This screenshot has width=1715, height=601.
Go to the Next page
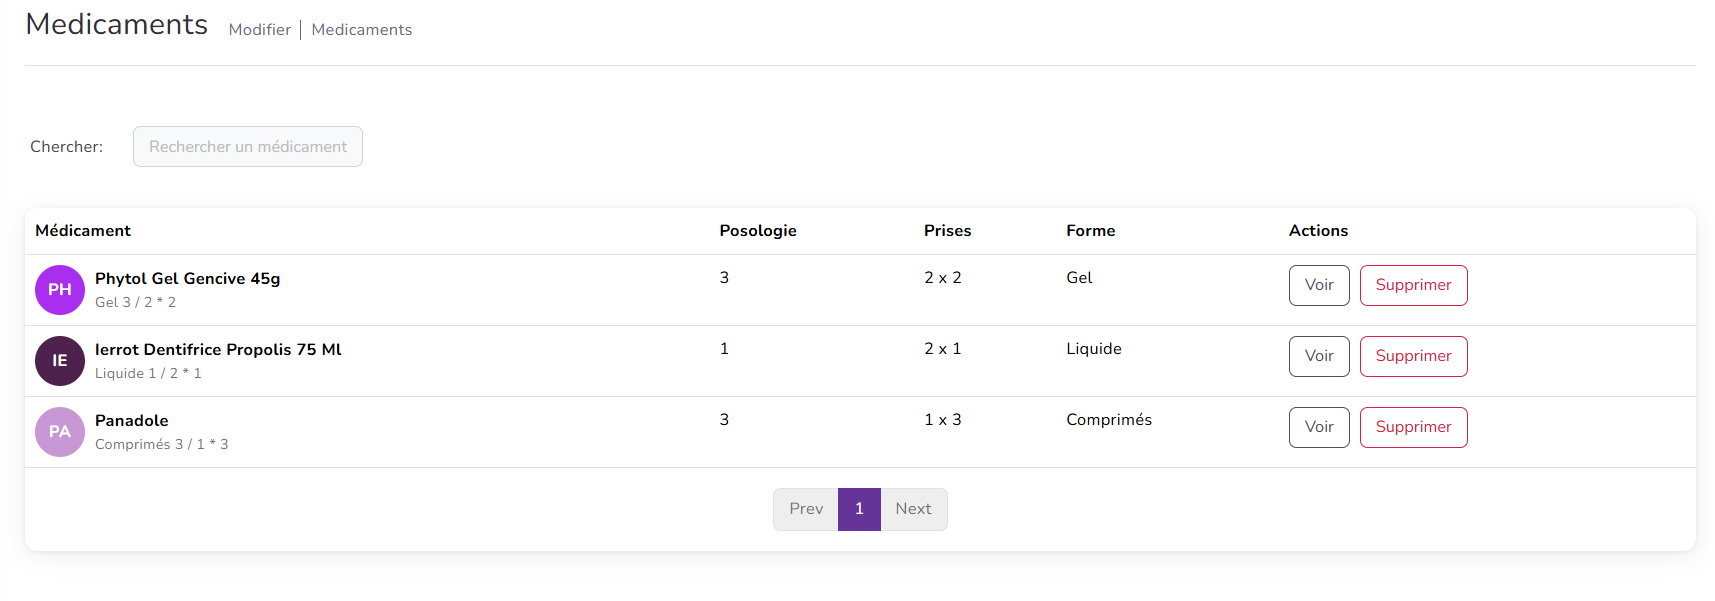(x=913, y=509)
